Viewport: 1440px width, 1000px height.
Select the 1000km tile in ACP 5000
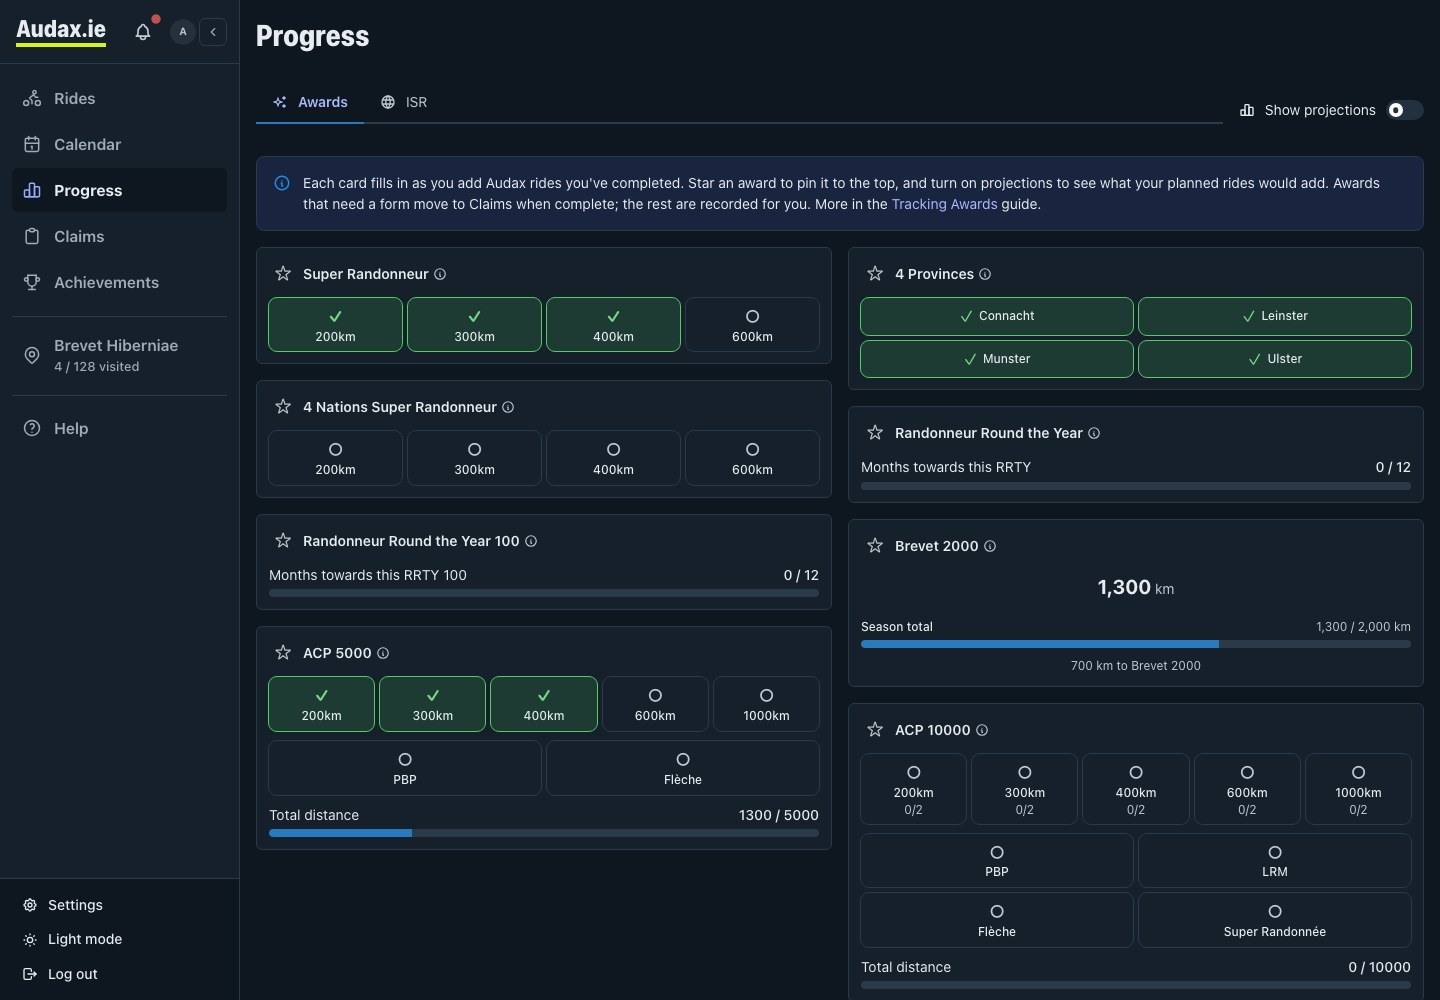766,704
